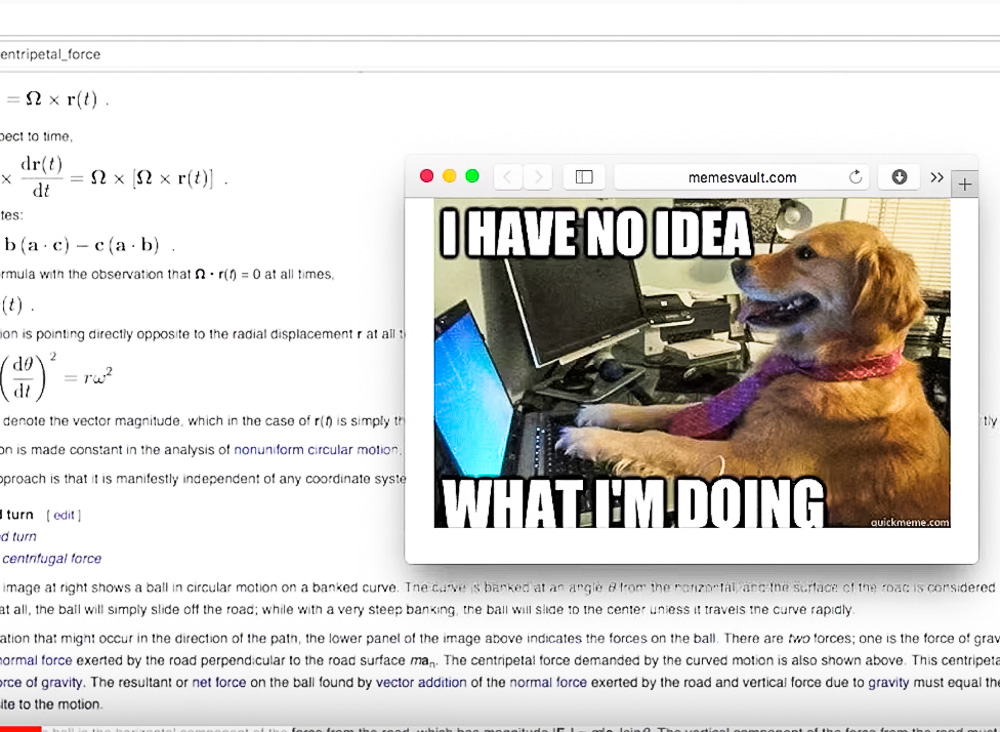The height and width of the screenshot is (732, 1000).
Task: Open the 'net force' link
Action: pyautogui.click(x=215, y=682)
